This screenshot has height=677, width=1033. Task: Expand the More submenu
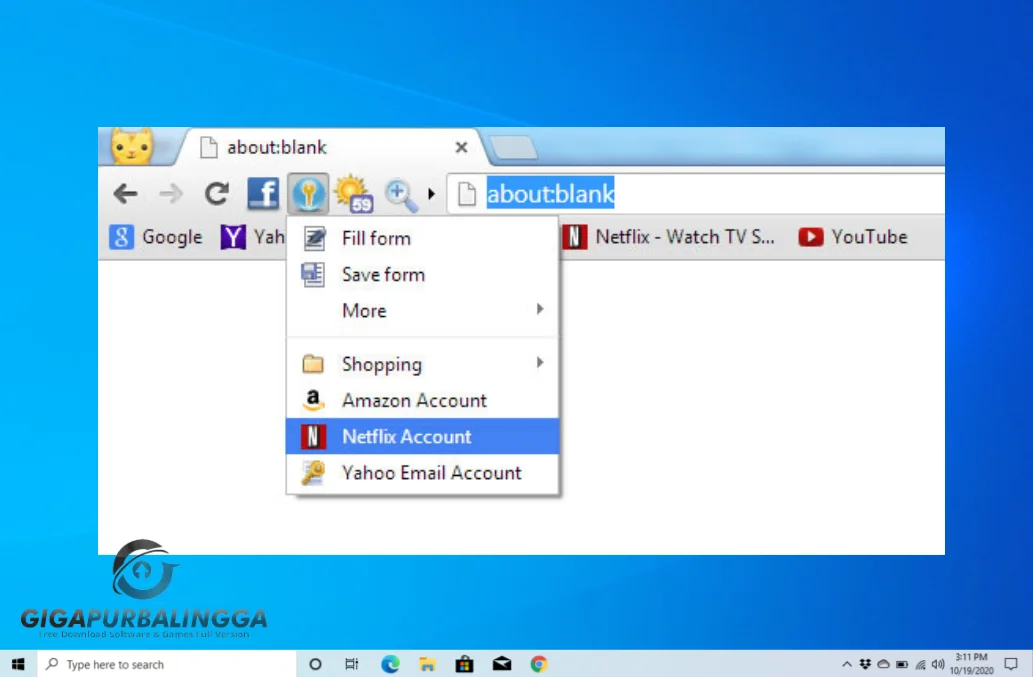click(x=363, y=310)
